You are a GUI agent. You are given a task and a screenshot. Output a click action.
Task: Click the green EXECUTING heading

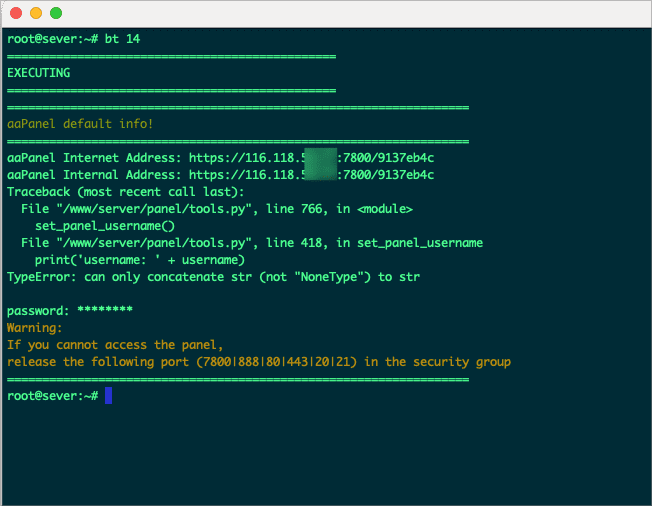point(38,73)
